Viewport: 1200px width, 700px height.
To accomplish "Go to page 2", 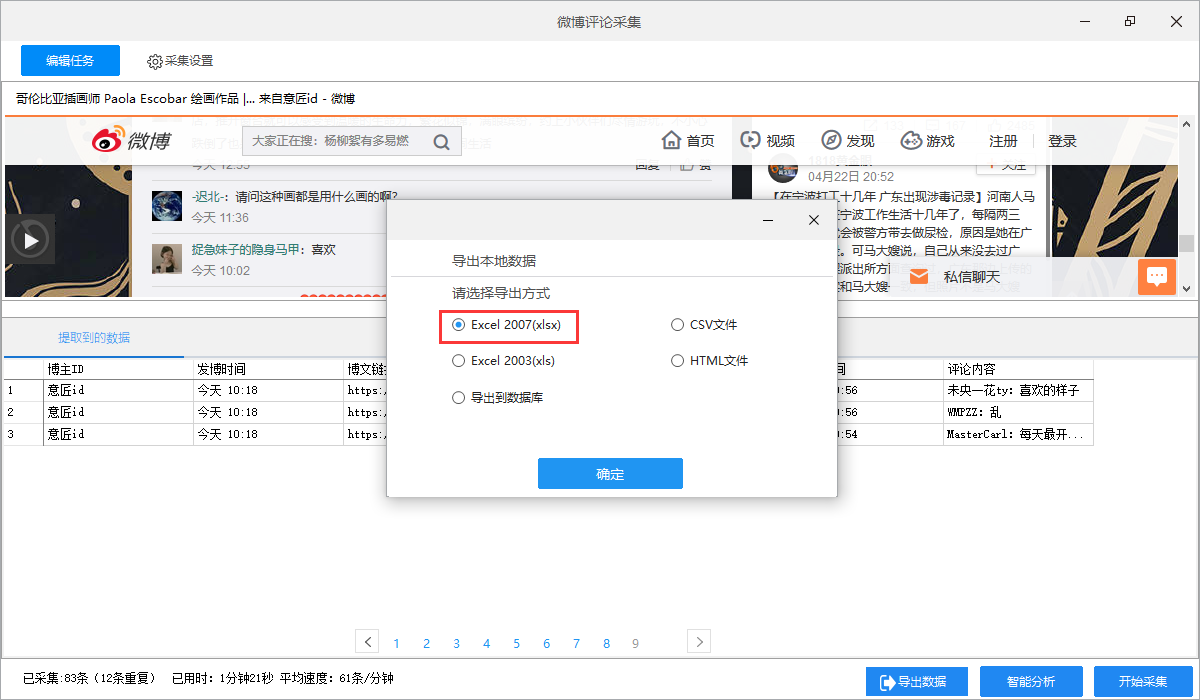I will (x=427, y=644).
